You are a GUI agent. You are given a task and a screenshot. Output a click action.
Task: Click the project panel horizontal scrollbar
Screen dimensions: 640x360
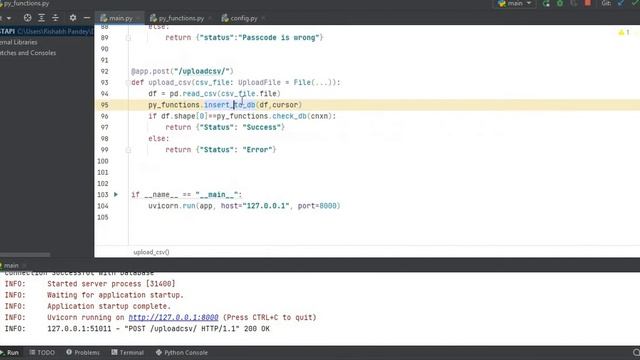25,255
